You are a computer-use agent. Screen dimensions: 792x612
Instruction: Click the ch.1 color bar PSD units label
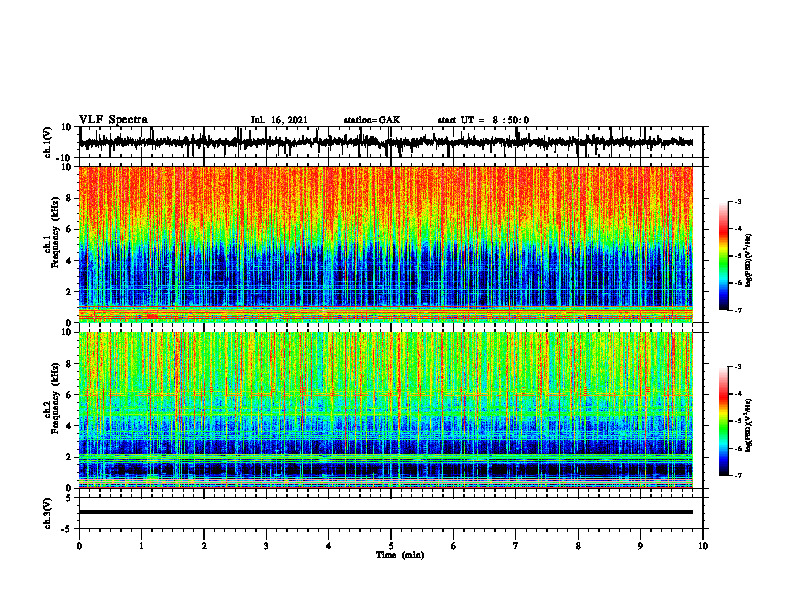[749, 260]
